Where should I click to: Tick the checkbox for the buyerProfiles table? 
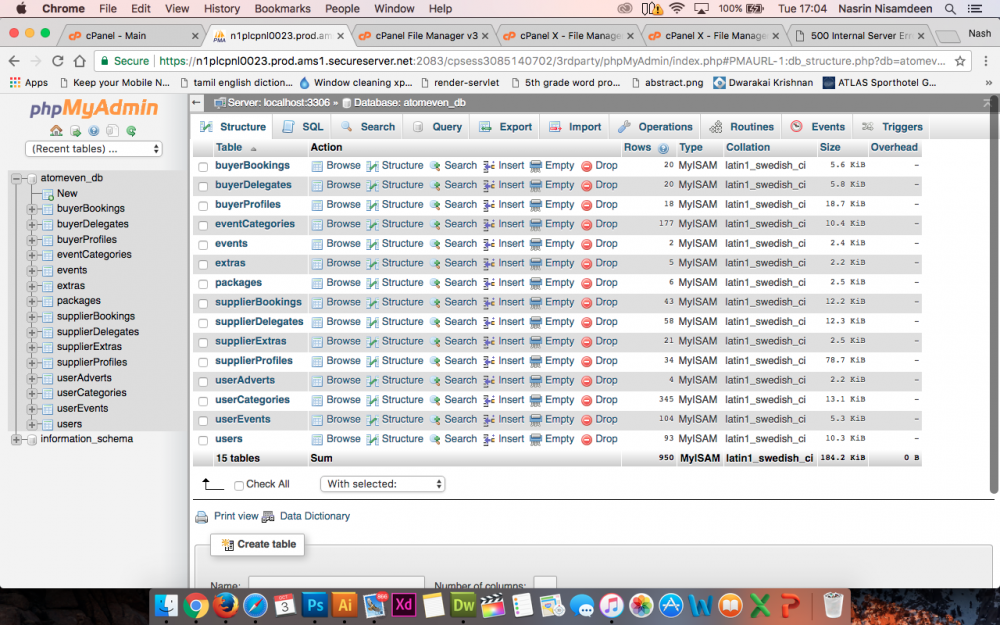(x=203, y=205)
